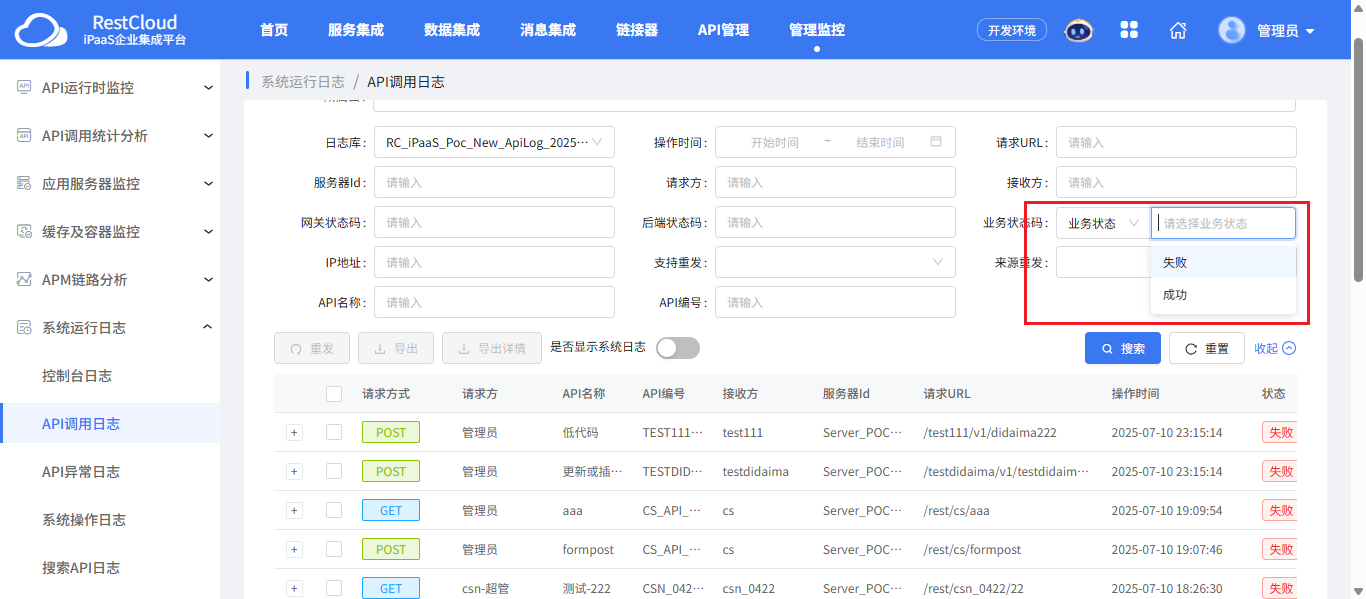Click the administrator avatar icon
The height and width of the screenshot is (599, 1366).
tap(1232, 30)
